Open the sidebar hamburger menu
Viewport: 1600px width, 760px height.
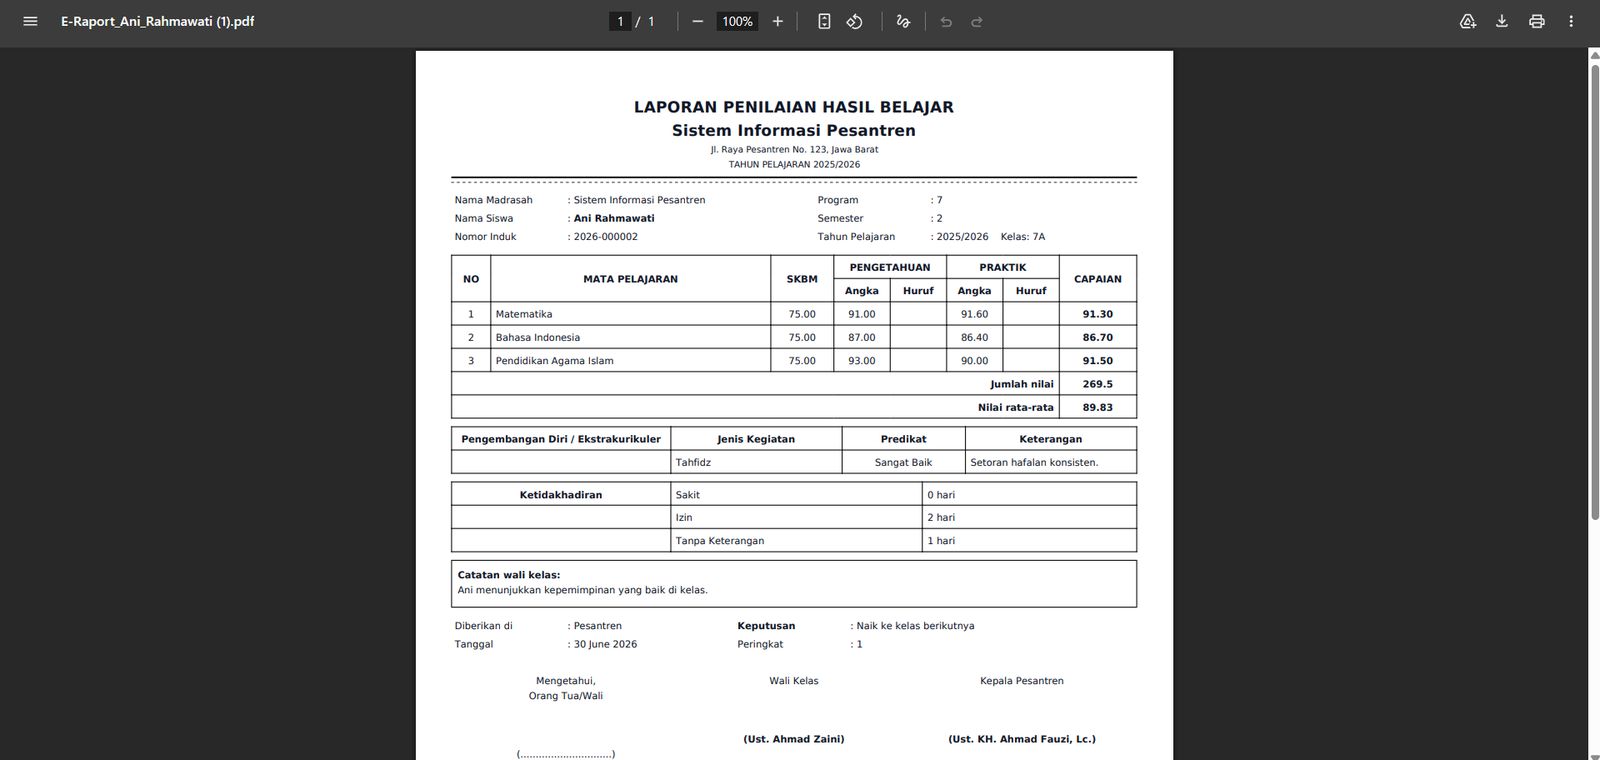(x=30, y=21)
